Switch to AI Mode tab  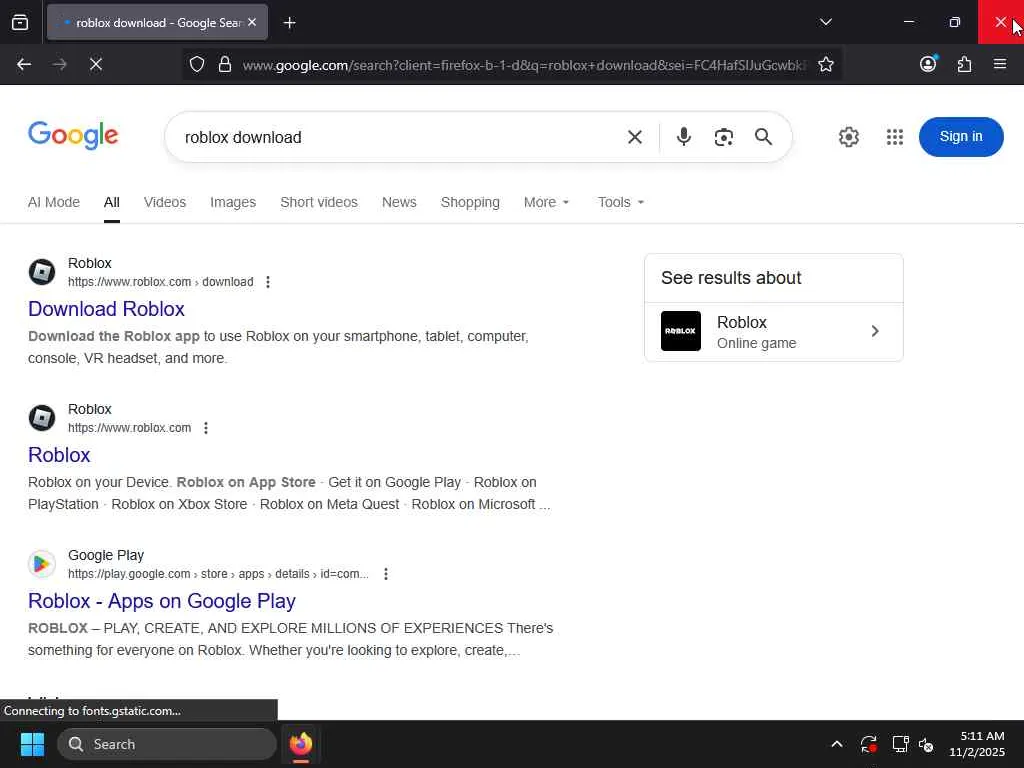[x=54, y=202]
